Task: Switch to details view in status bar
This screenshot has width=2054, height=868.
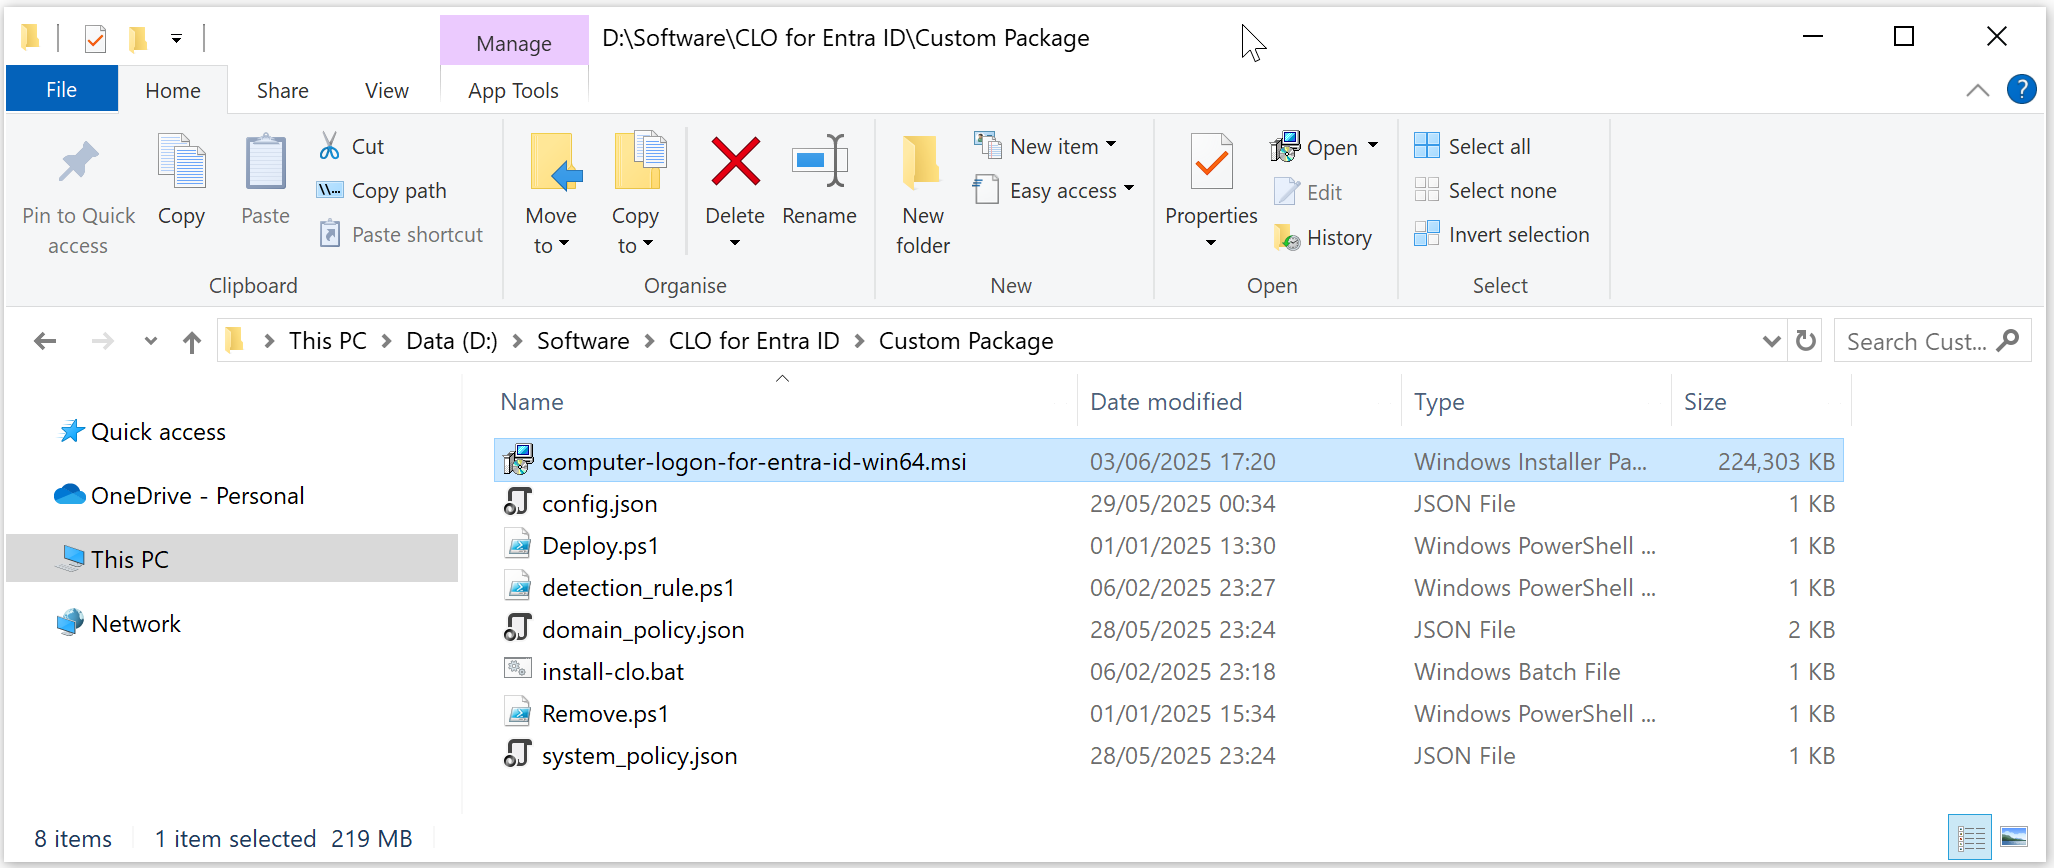Action: coord(1970,837)
